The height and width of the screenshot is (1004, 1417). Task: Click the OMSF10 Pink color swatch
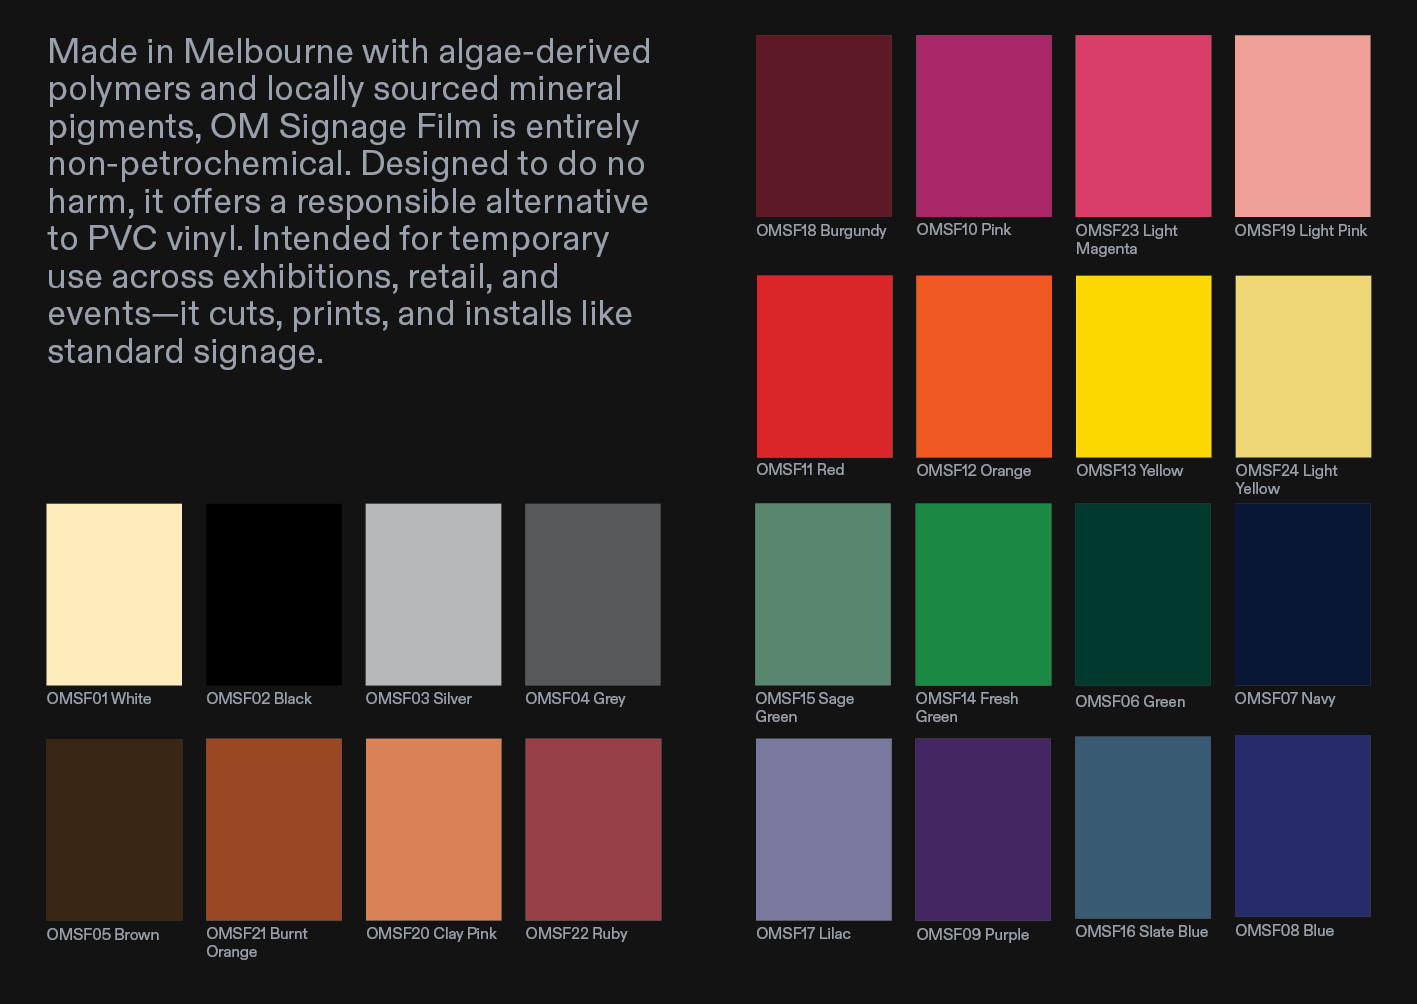[x=983, y=126]
